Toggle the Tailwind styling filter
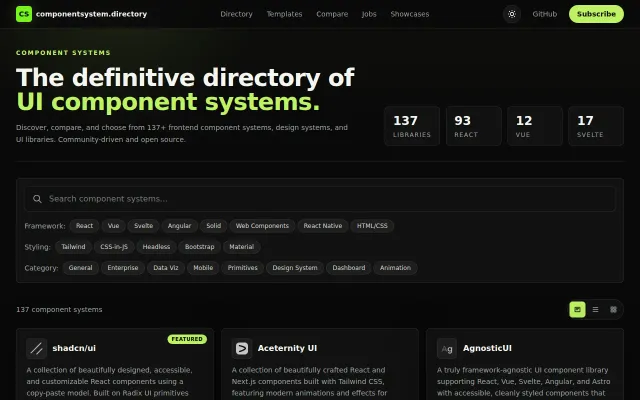Image resolution: width=640 pixels, height=400 pixels. (73, 247)
